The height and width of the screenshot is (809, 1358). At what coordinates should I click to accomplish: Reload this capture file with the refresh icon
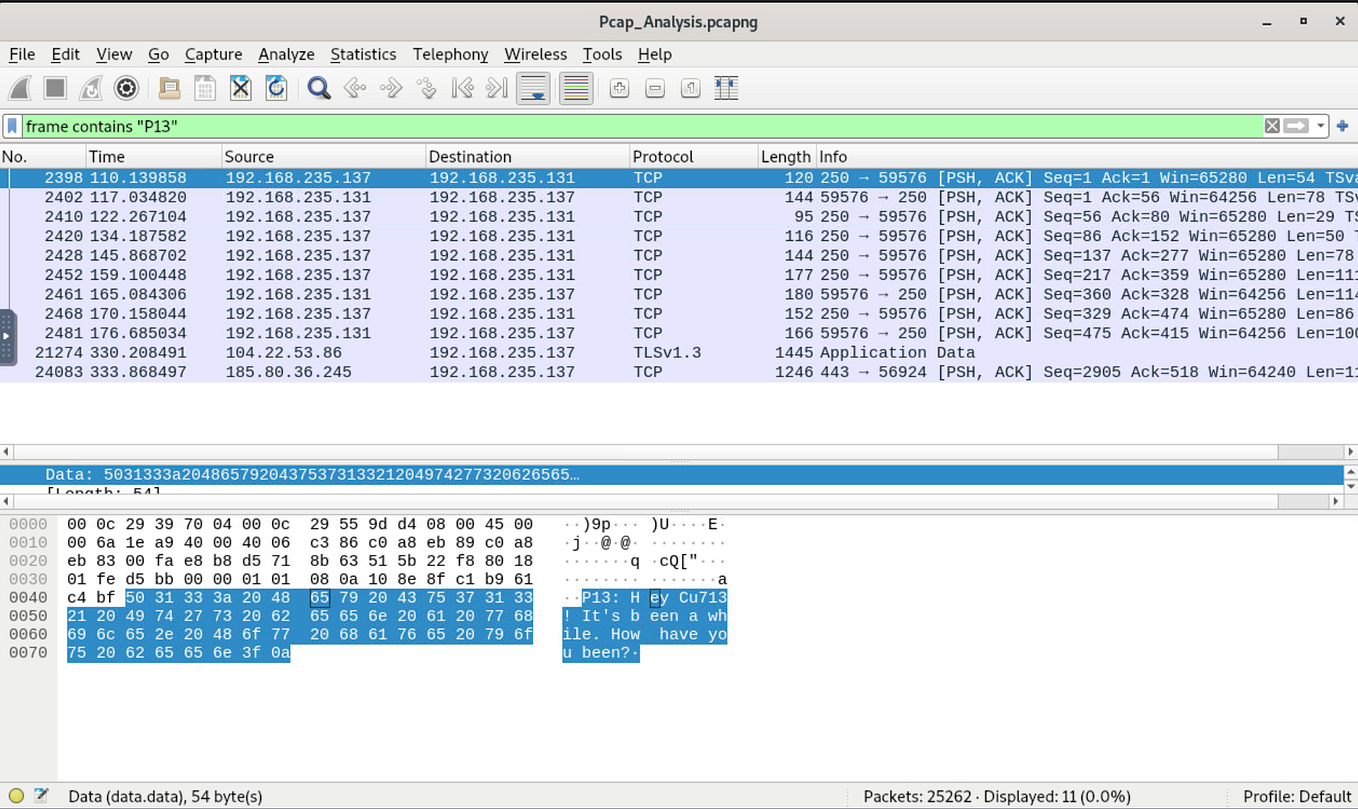click(277, 88)
